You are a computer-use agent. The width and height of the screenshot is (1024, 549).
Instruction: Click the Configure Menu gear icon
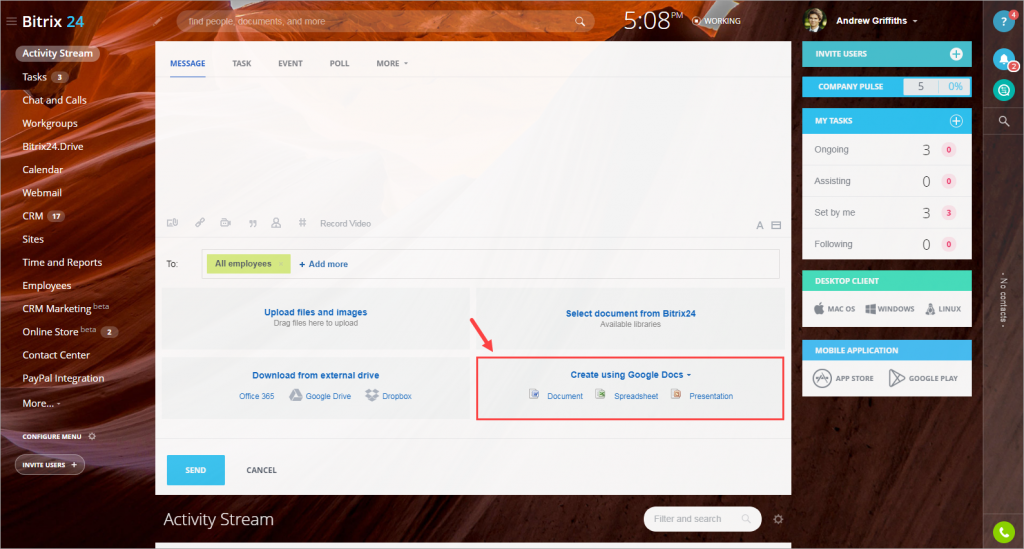[x=92, y=436]
